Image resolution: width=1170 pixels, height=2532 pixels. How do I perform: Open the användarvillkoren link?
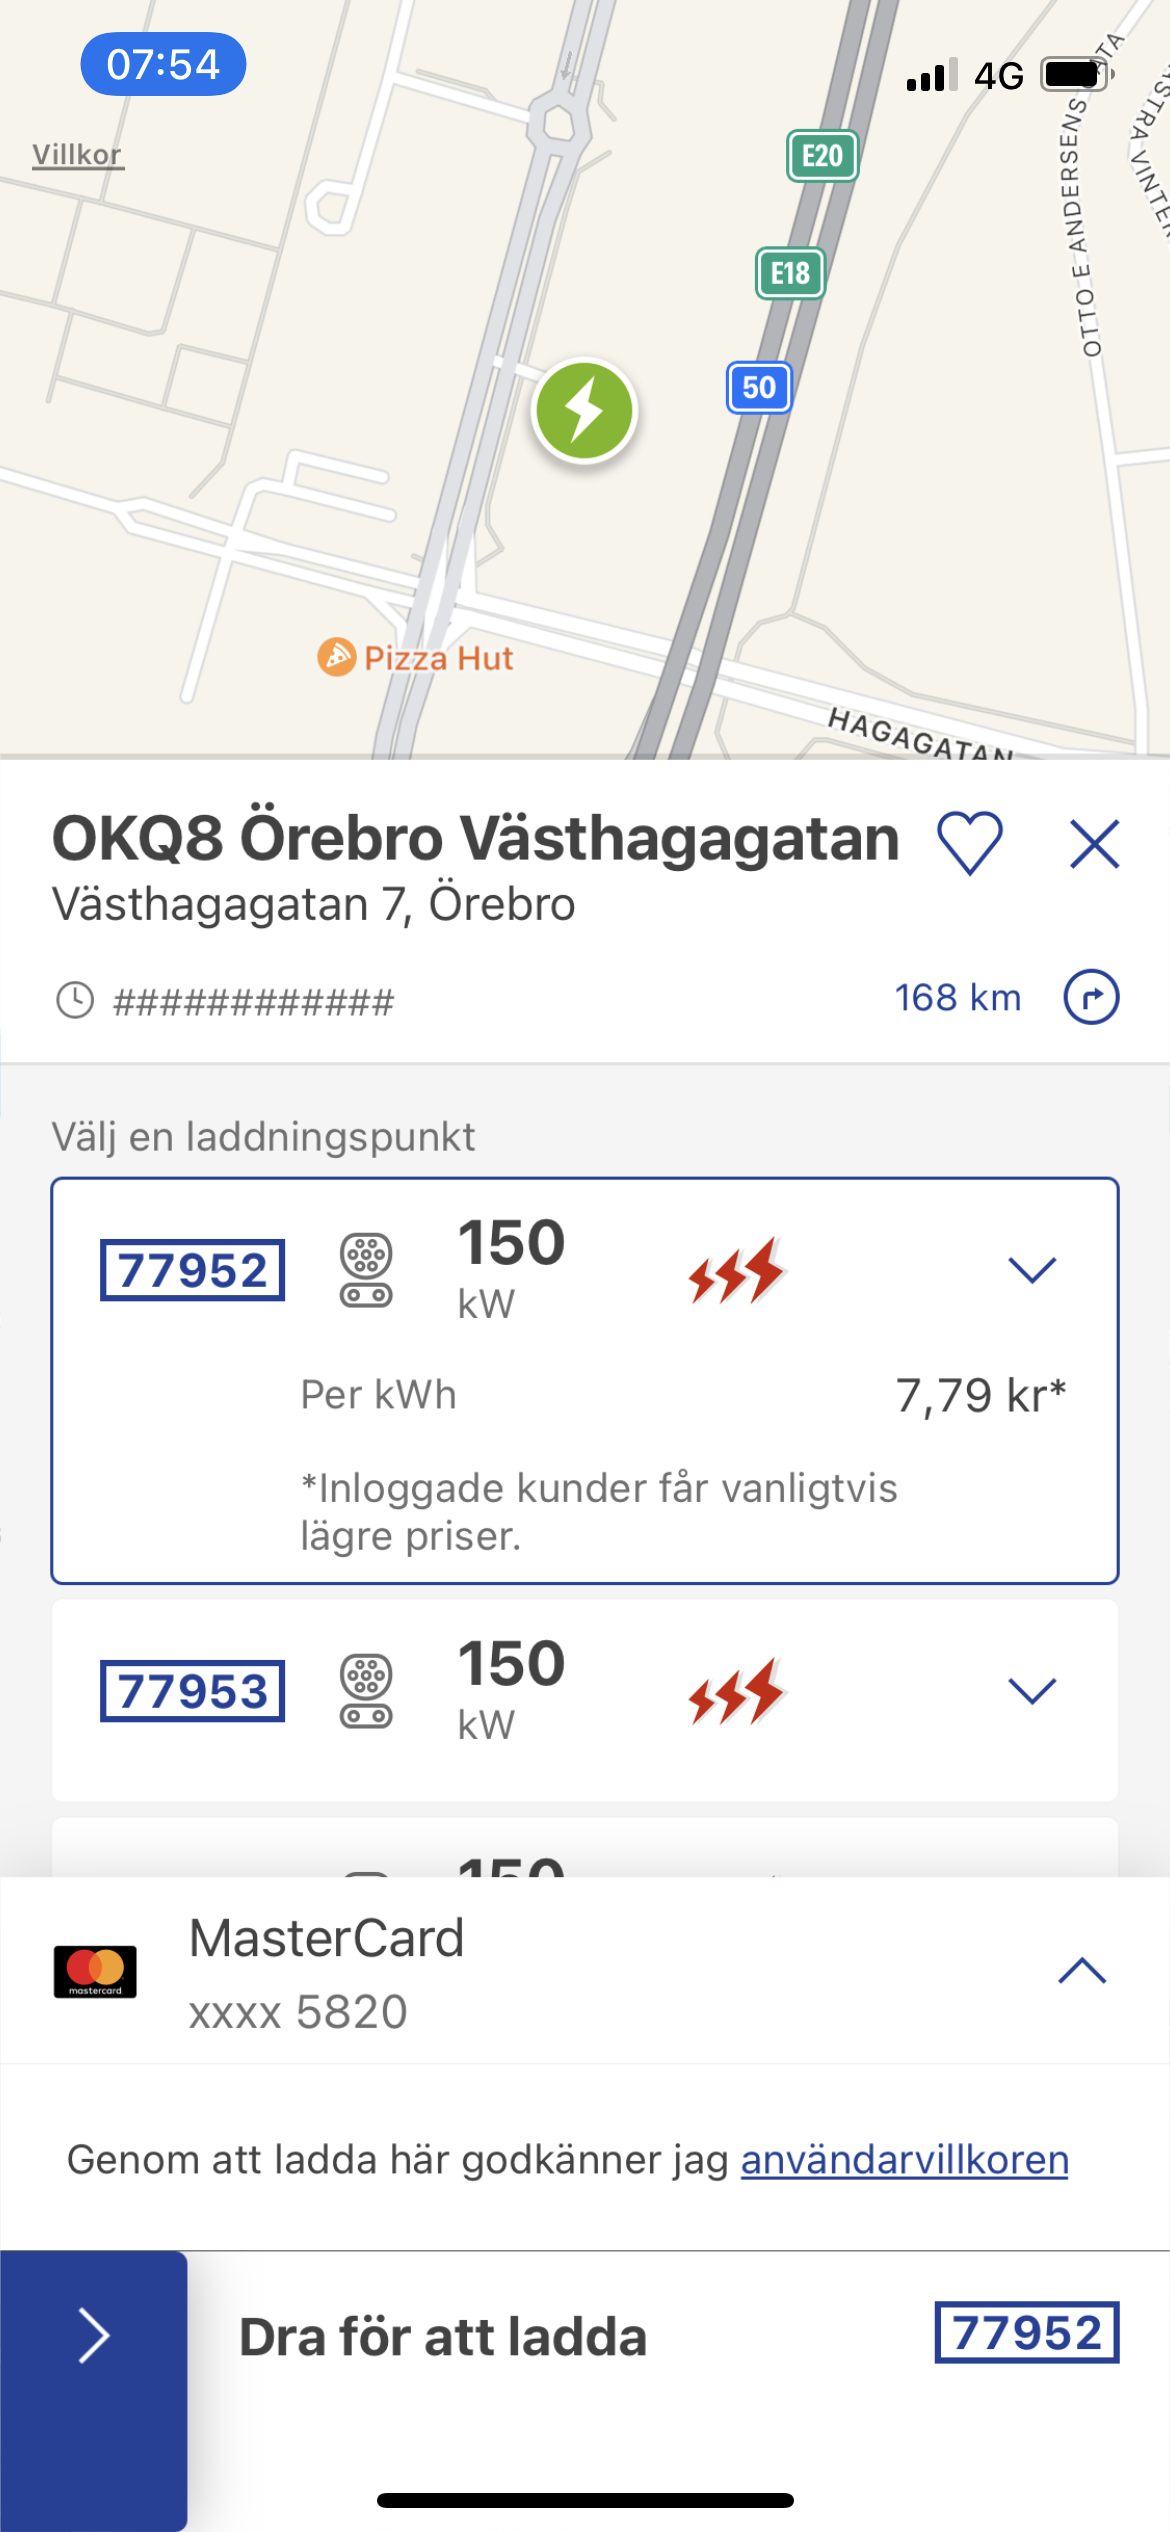904,2159
